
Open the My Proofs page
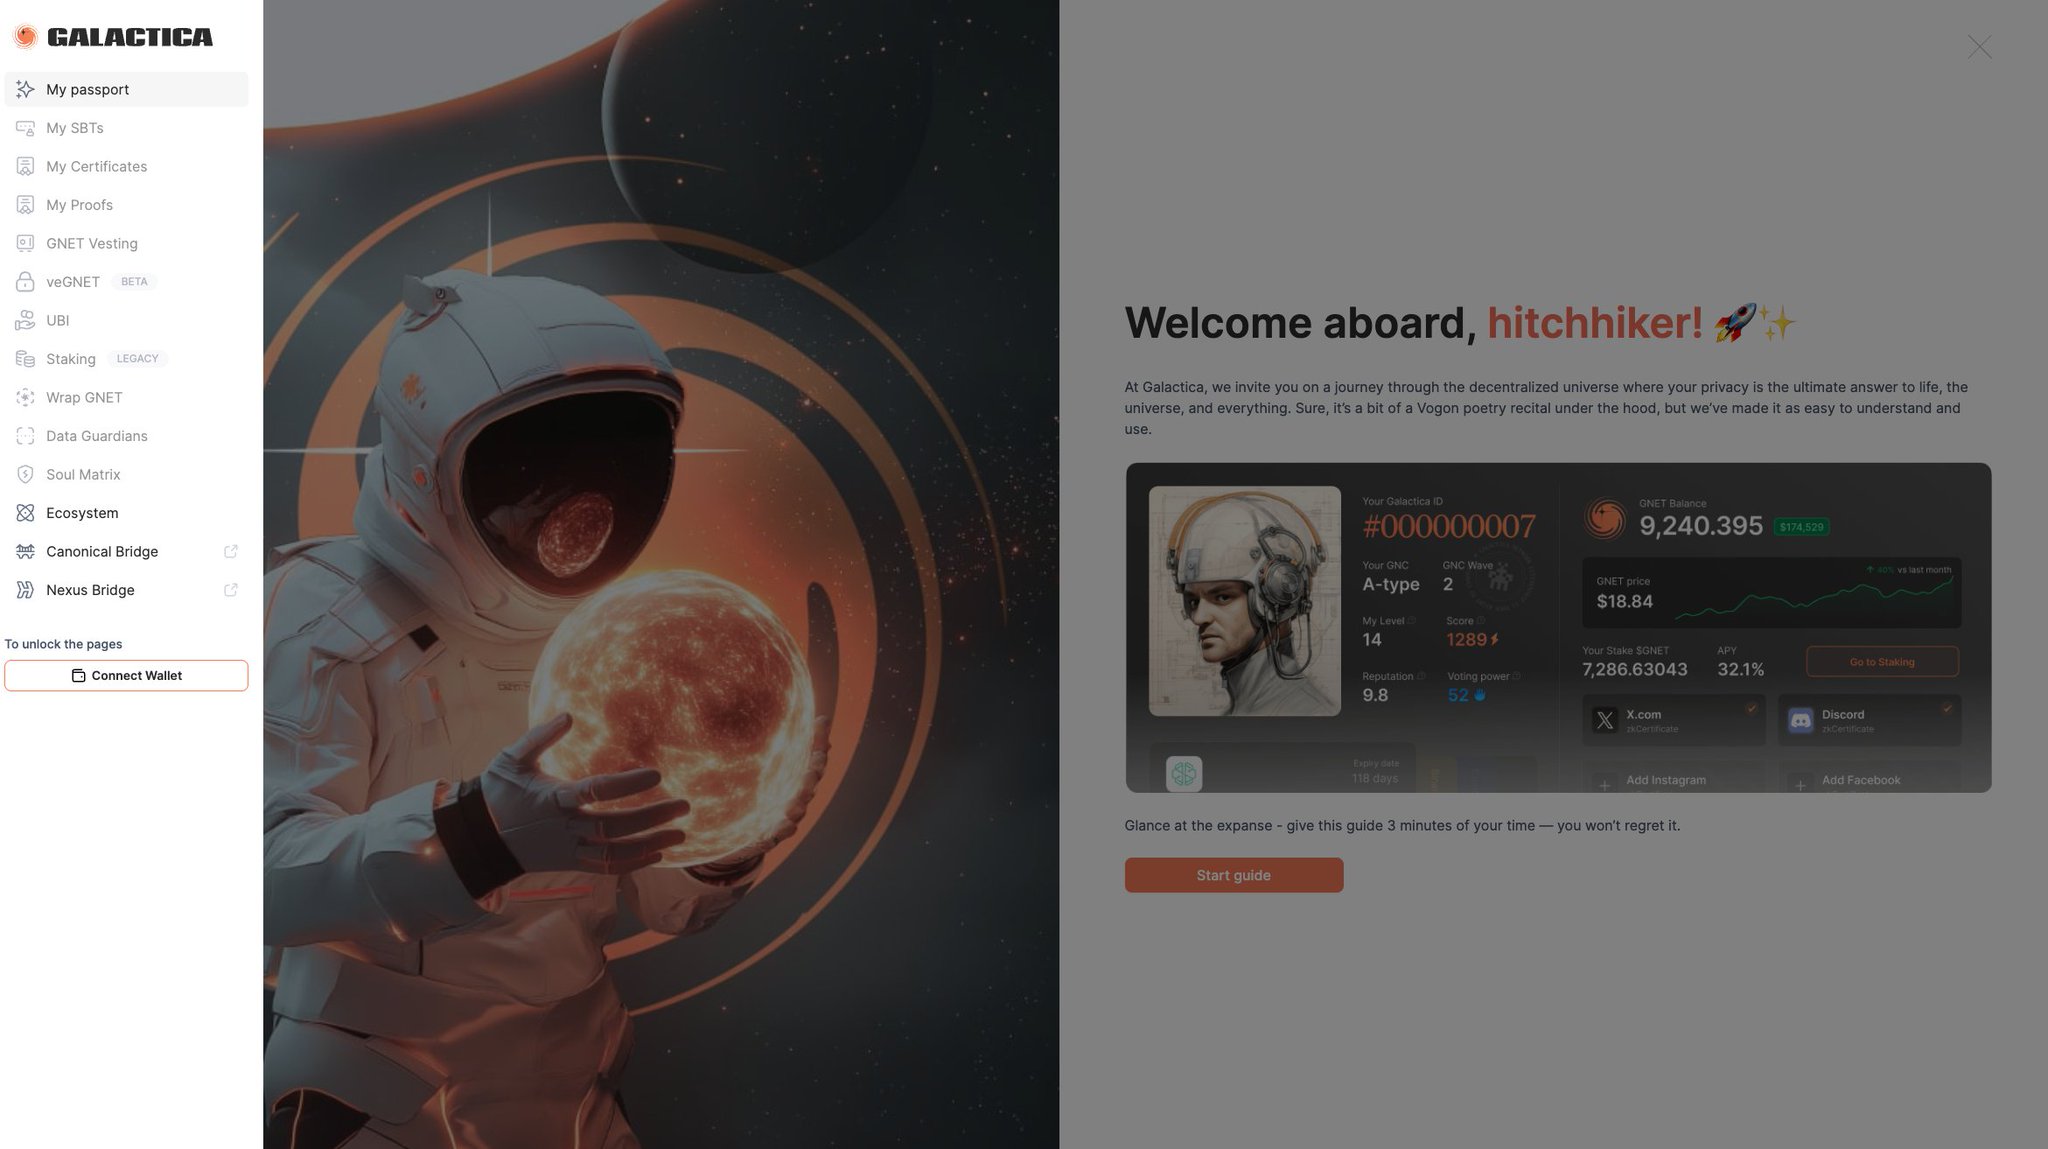point(79,205)
